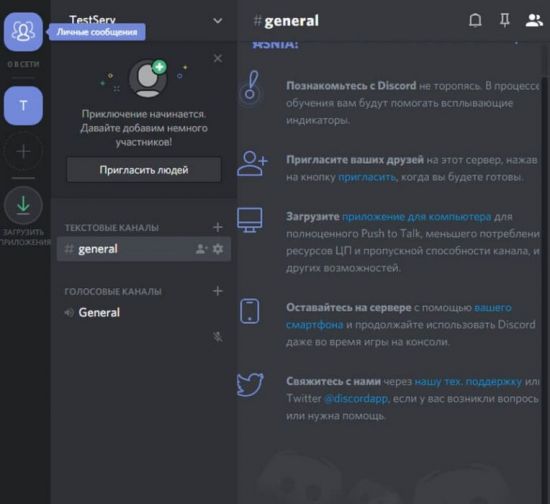The width and height of the screenshot is (550, 504).
Task: Open the @discordapp Twitter link
Action: click(356, 399)
